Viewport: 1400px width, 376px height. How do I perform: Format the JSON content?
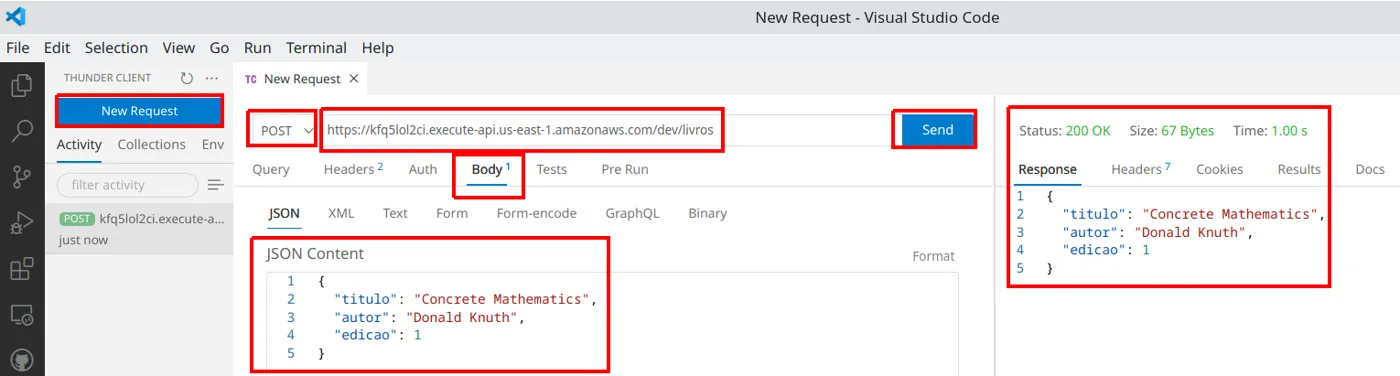(933, 256)
